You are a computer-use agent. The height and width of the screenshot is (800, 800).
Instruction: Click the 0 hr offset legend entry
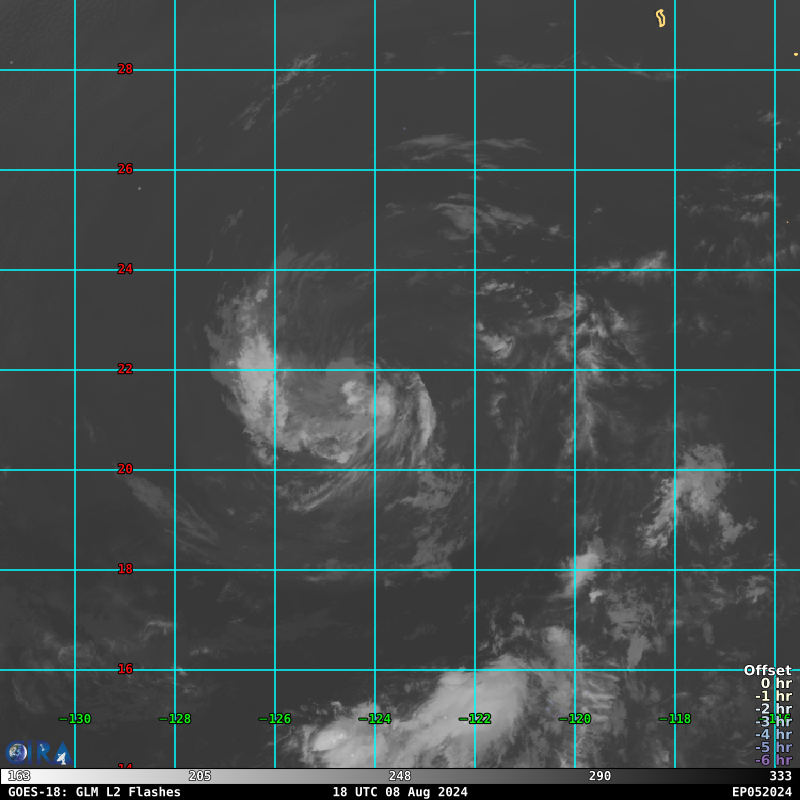777,683
